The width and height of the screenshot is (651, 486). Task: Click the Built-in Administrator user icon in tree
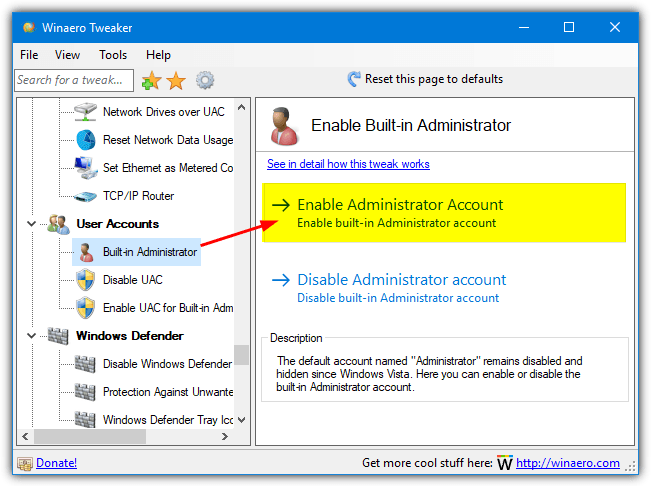click(86, 252)
